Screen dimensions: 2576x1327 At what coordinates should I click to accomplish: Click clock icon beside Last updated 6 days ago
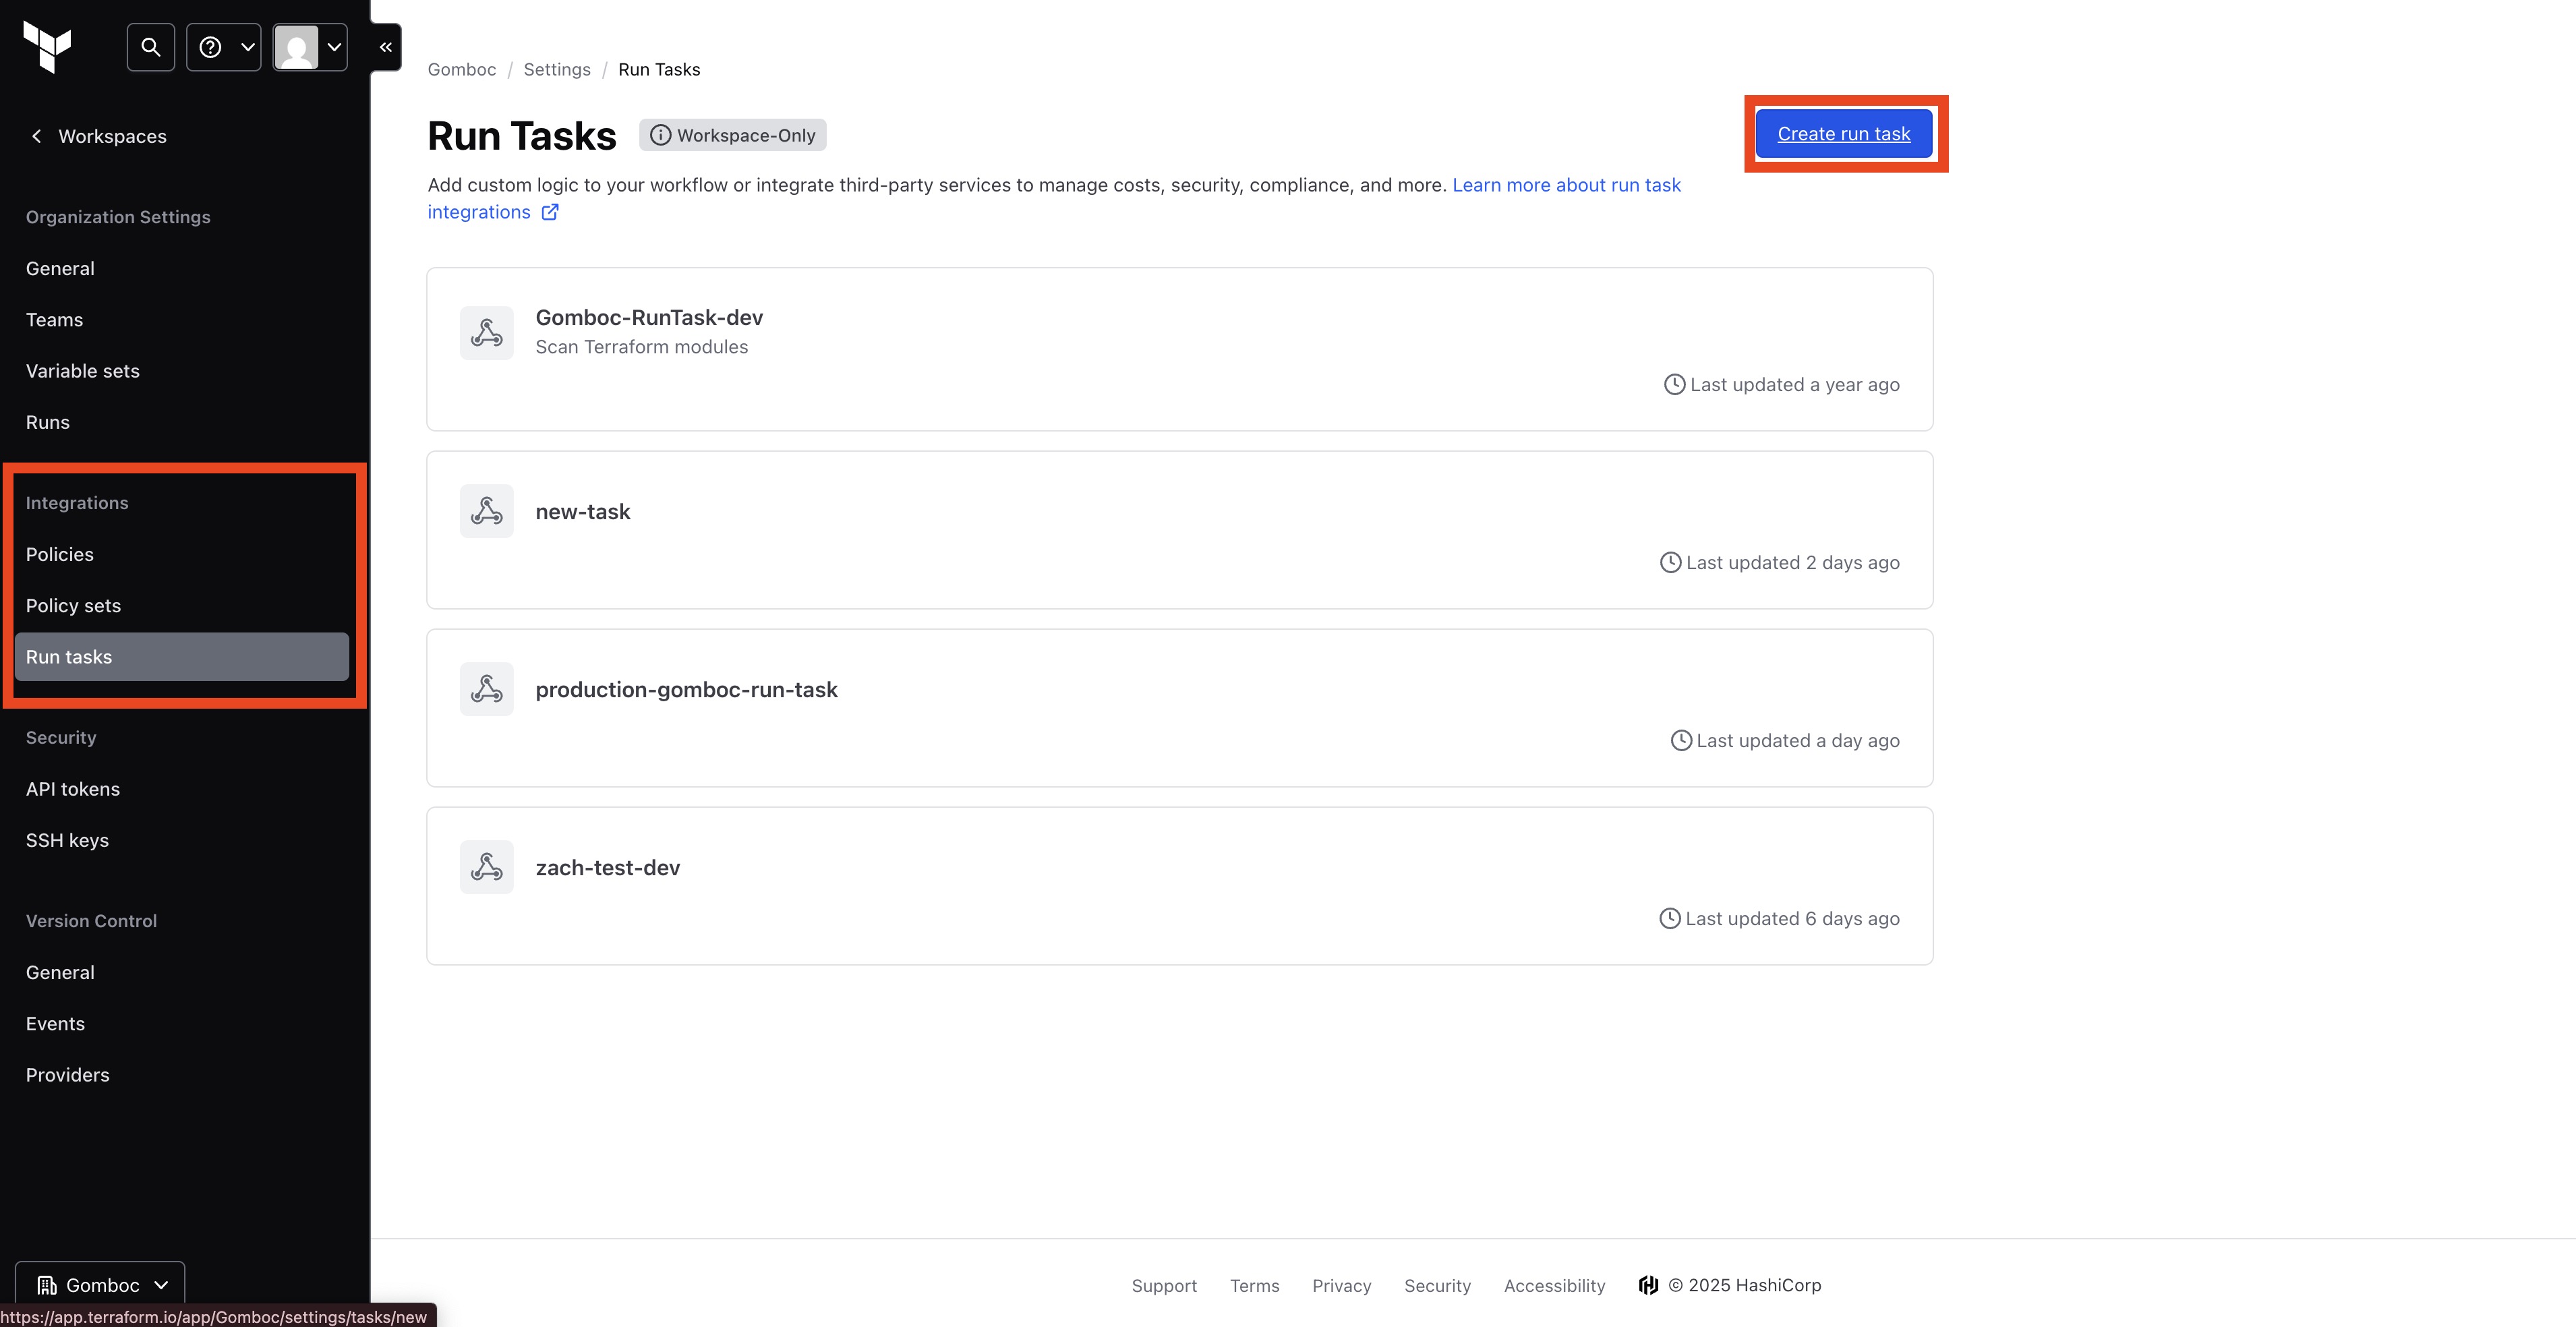point(1669,918)
